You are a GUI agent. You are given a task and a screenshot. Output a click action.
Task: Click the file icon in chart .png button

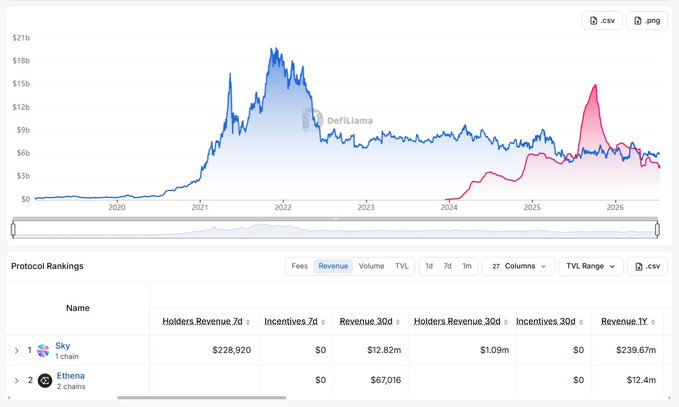click(637, 21)
